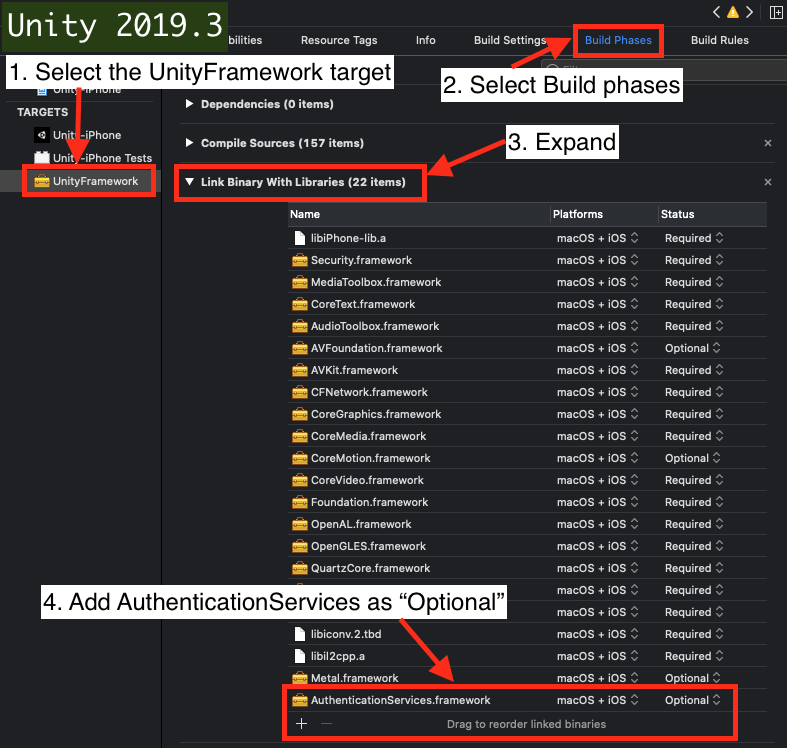787x748 pixels.
Task: Click the AudioToolbox.framework toolbox icon
Action: point(300,326)
